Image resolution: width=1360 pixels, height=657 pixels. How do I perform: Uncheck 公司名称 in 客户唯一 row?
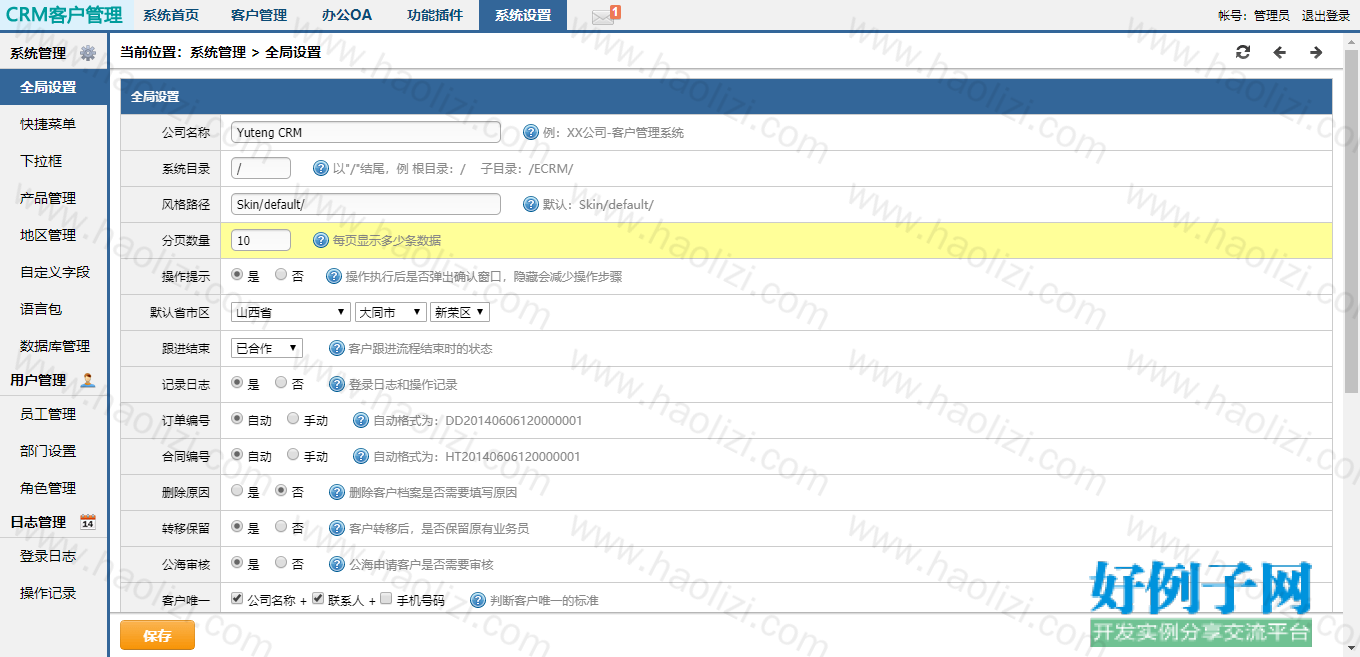(x=237, y=598)
